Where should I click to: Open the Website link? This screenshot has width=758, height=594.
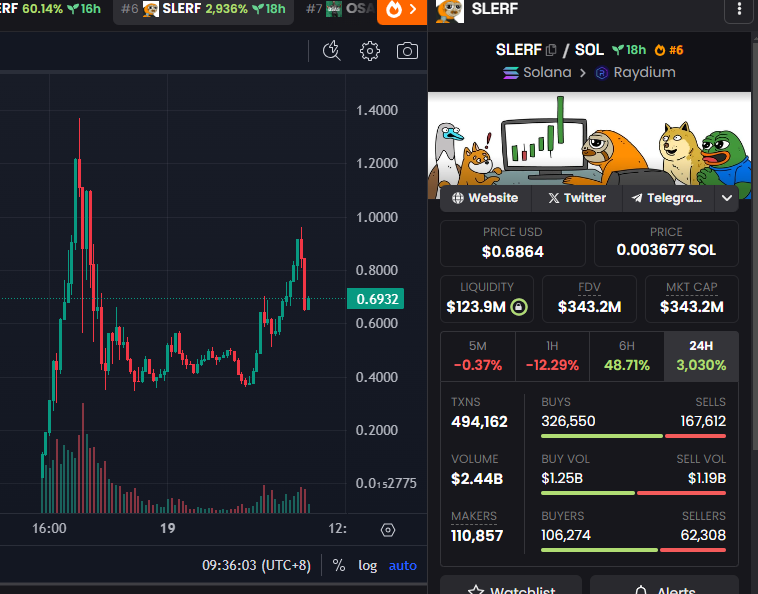click(x=485, y=198)
